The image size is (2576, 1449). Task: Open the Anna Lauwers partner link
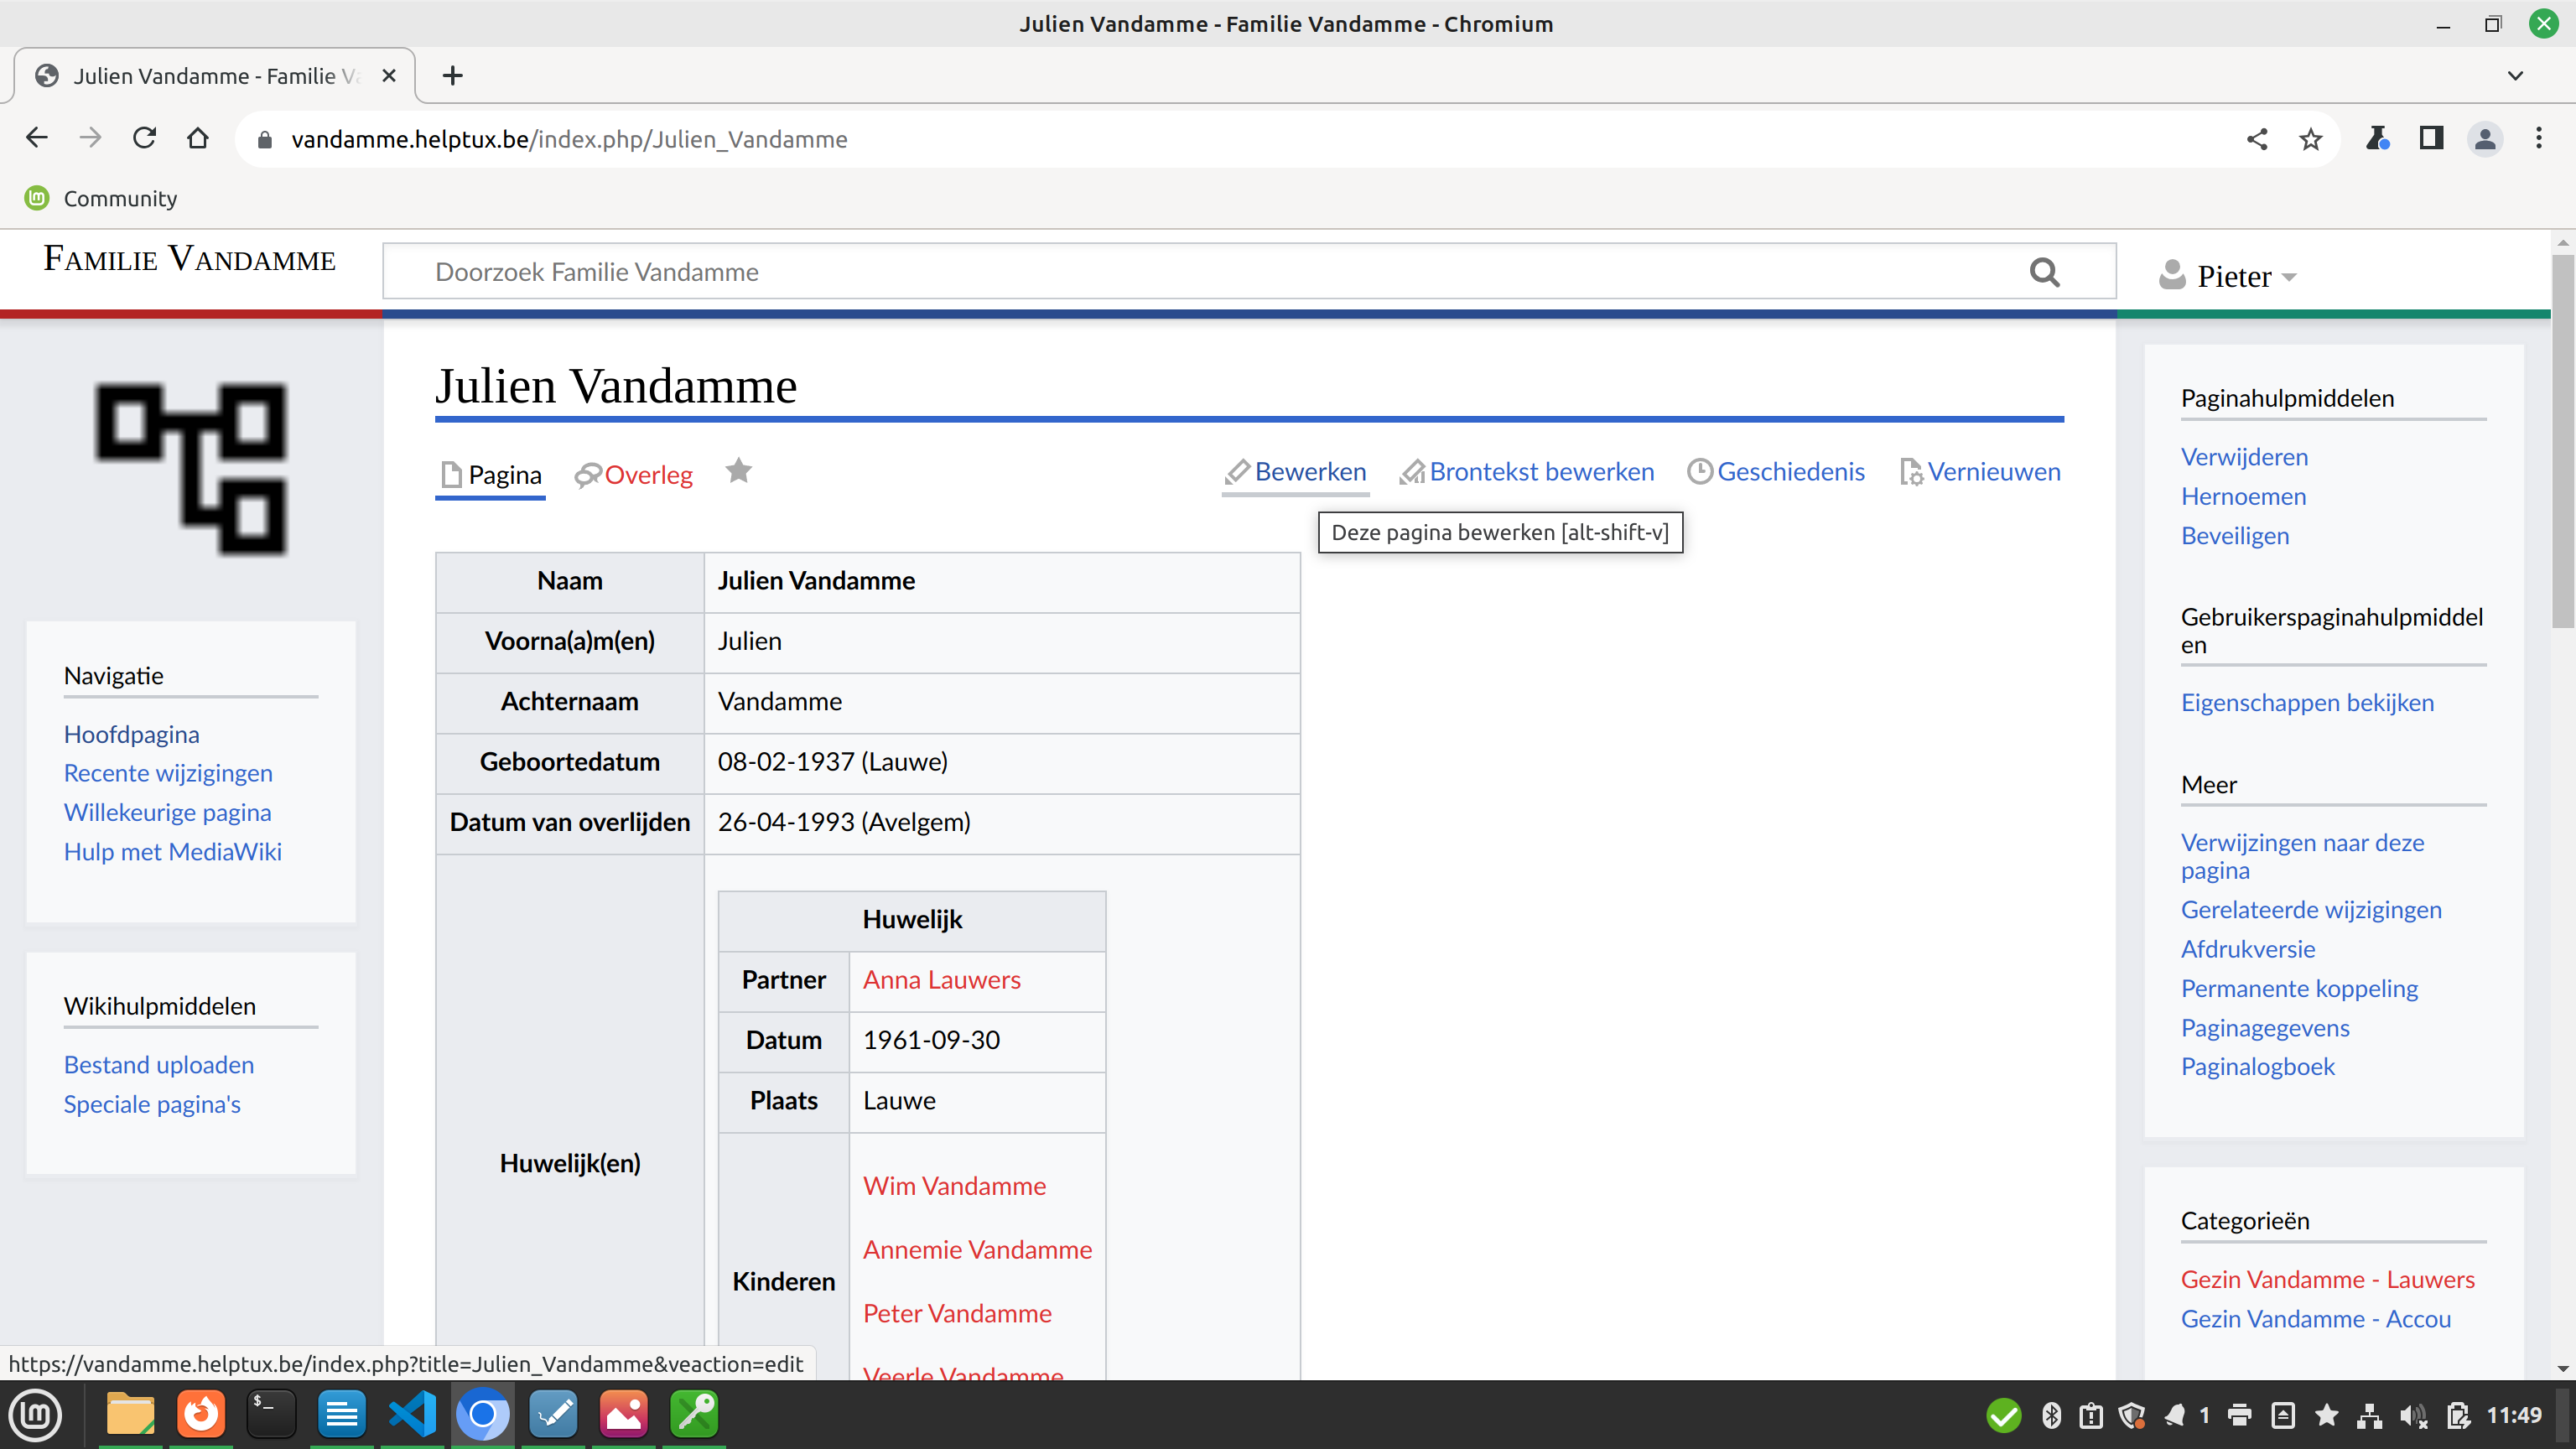[941, 979]
